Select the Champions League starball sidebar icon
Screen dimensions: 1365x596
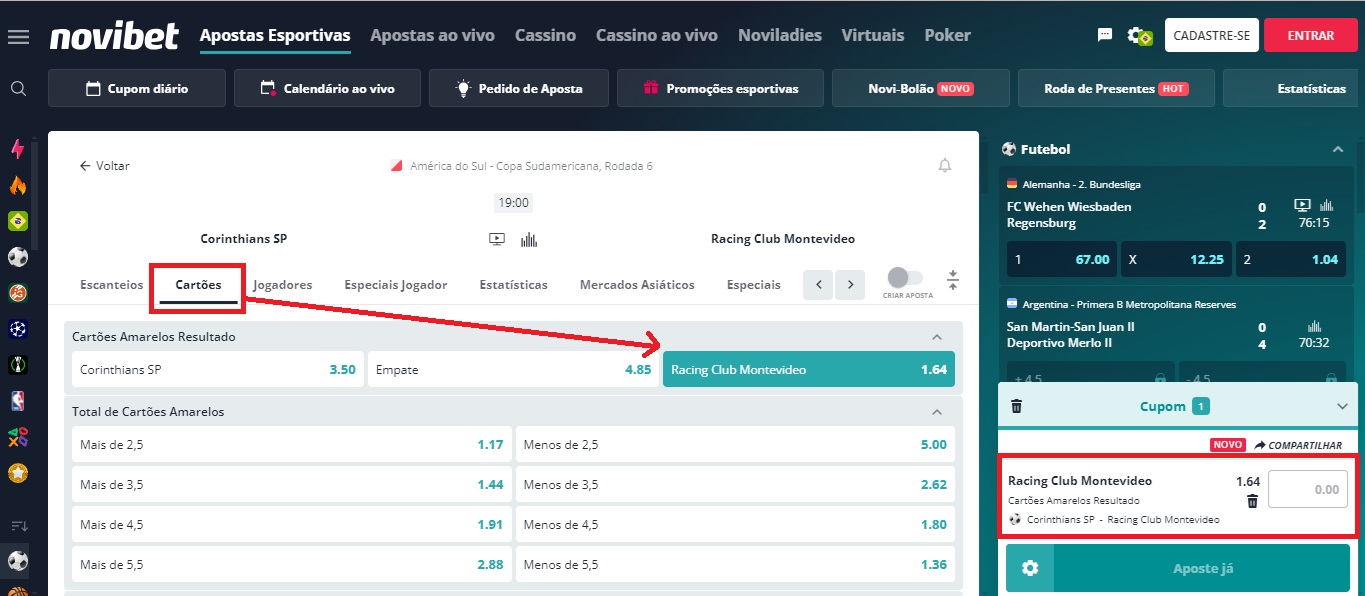[18, 329]
